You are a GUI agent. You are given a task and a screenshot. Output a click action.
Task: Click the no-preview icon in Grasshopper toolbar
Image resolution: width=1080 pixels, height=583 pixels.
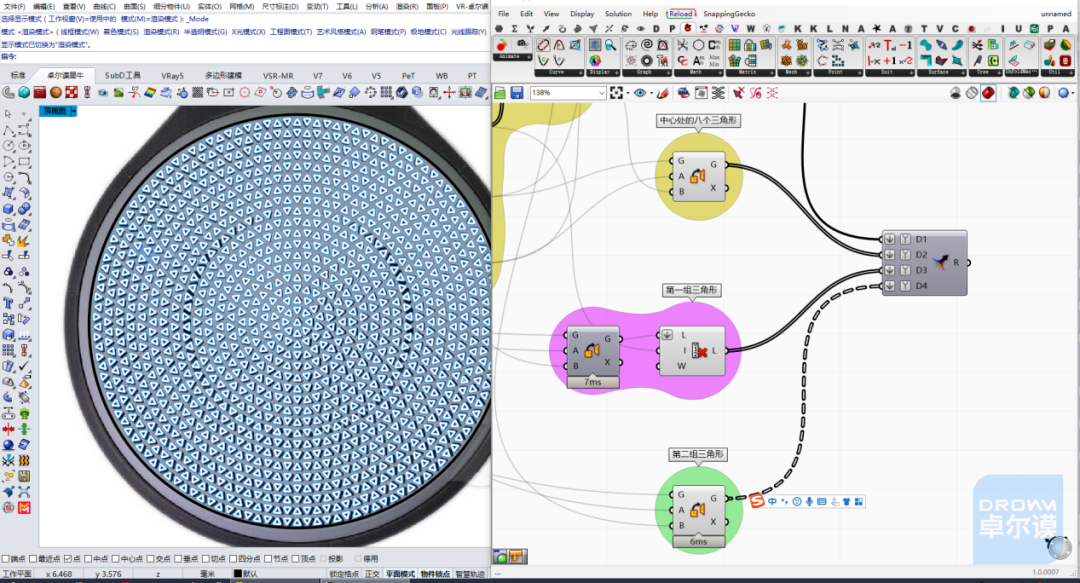tap(955, 93)
